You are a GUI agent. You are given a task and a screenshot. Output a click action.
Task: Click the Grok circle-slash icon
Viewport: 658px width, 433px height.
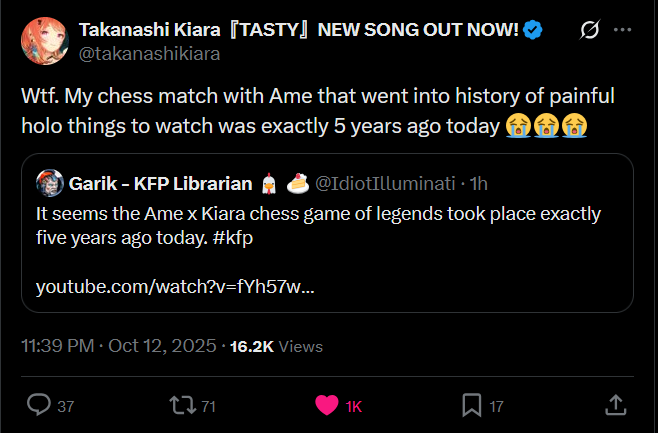pos(589,31)
